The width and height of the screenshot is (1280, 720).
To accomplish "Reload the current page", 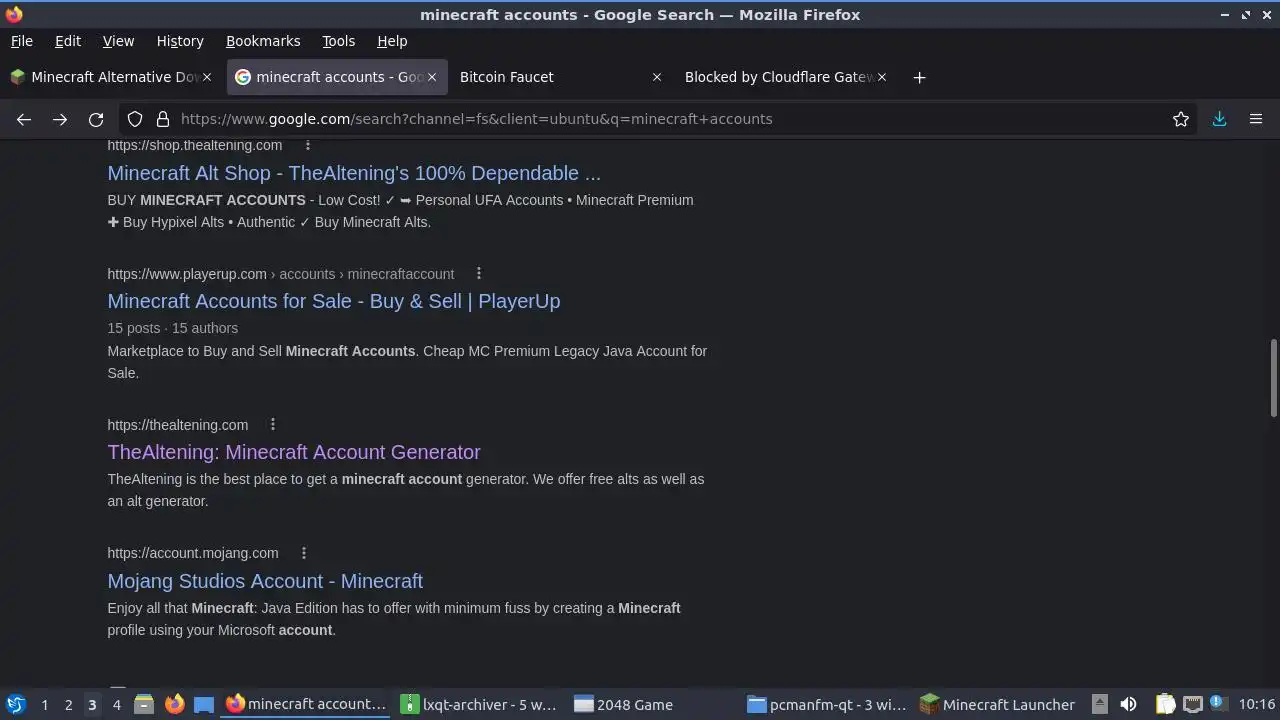I will (x=96, y=119).
